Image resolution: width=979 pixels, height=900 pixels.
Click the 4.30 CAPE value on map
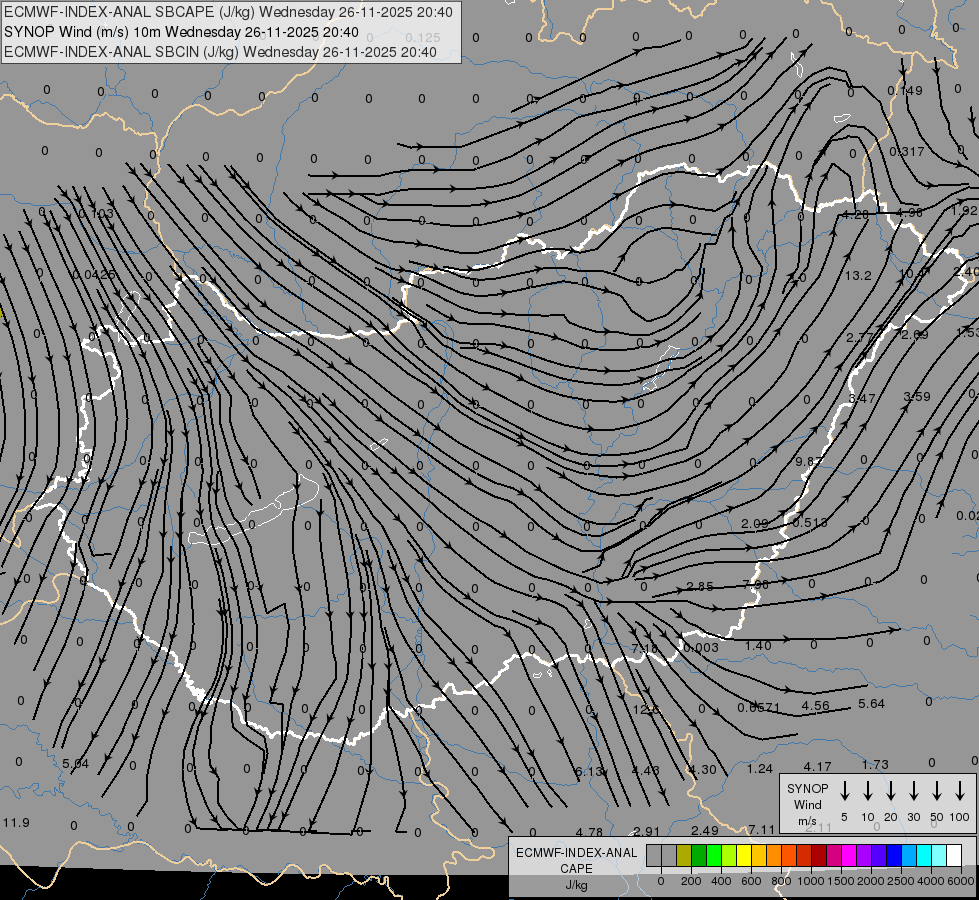click(x=702, y=769)
